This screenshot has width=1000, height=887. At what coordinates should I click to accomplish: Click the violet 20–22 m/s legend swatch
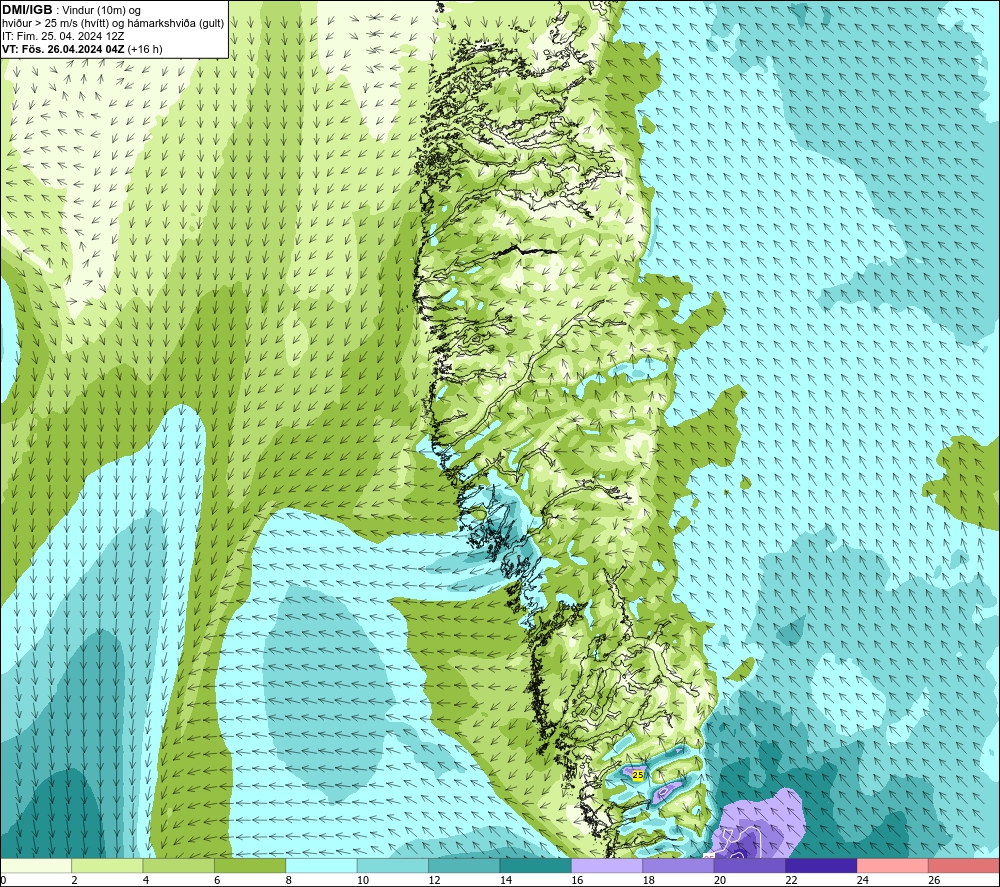pos(750,866)
